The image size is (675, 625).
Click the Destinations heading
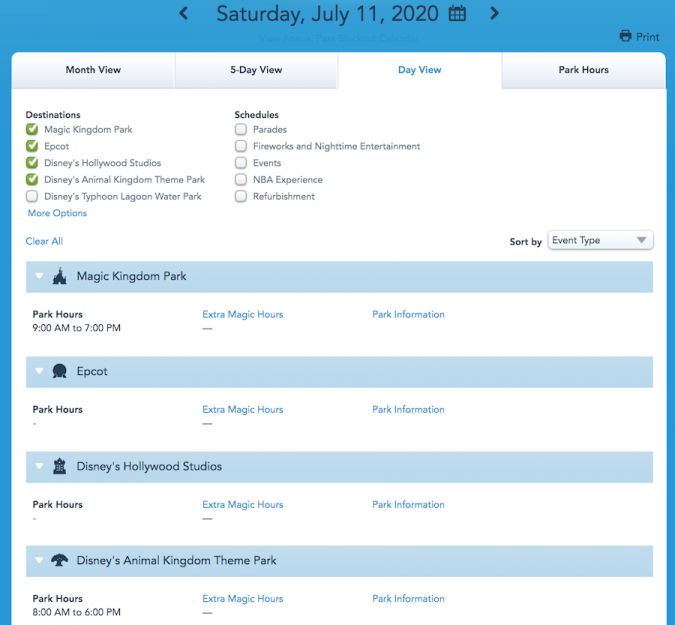tap(53, 115)
